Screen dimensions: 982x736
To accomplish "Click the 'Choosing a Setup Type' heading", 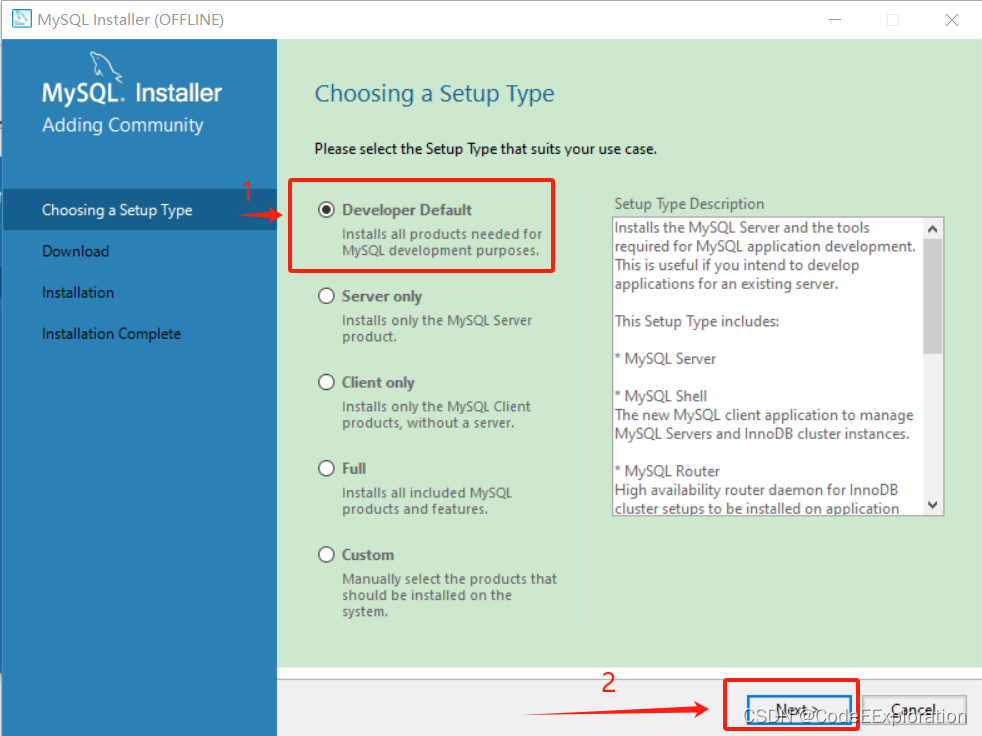I will point(434,93).
